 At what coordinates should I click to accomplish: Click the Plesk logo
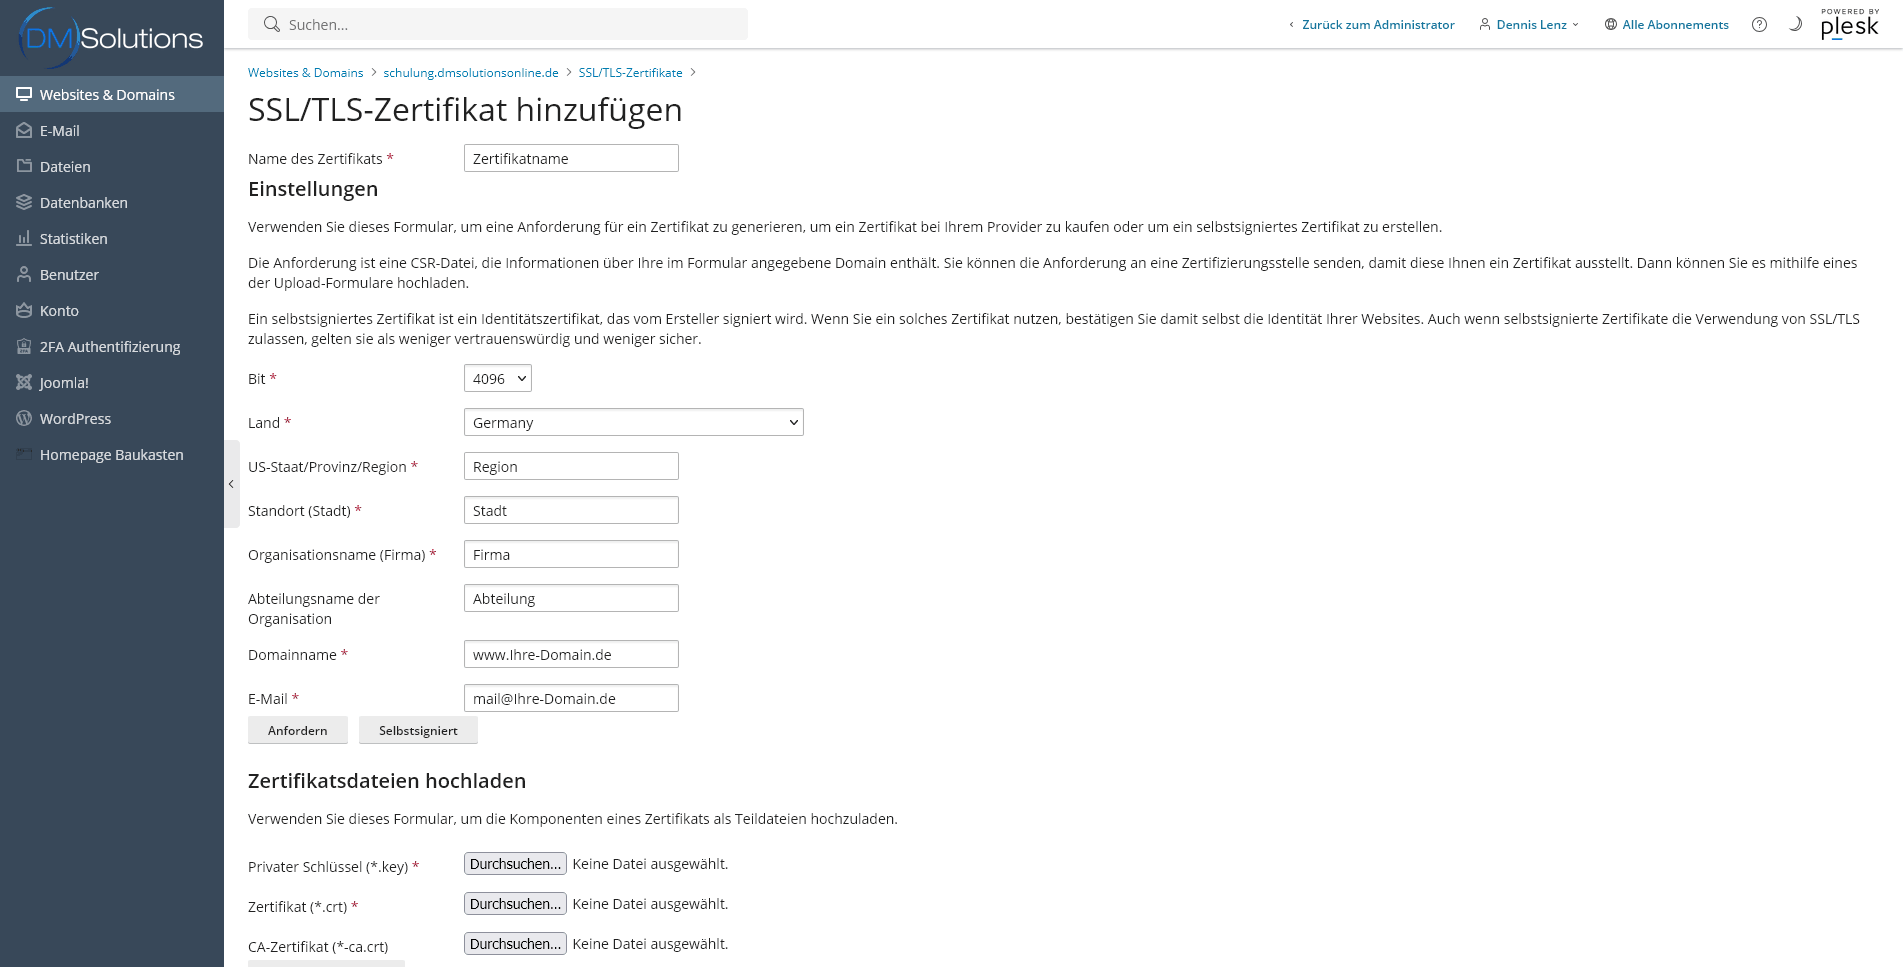[1849, 25]
